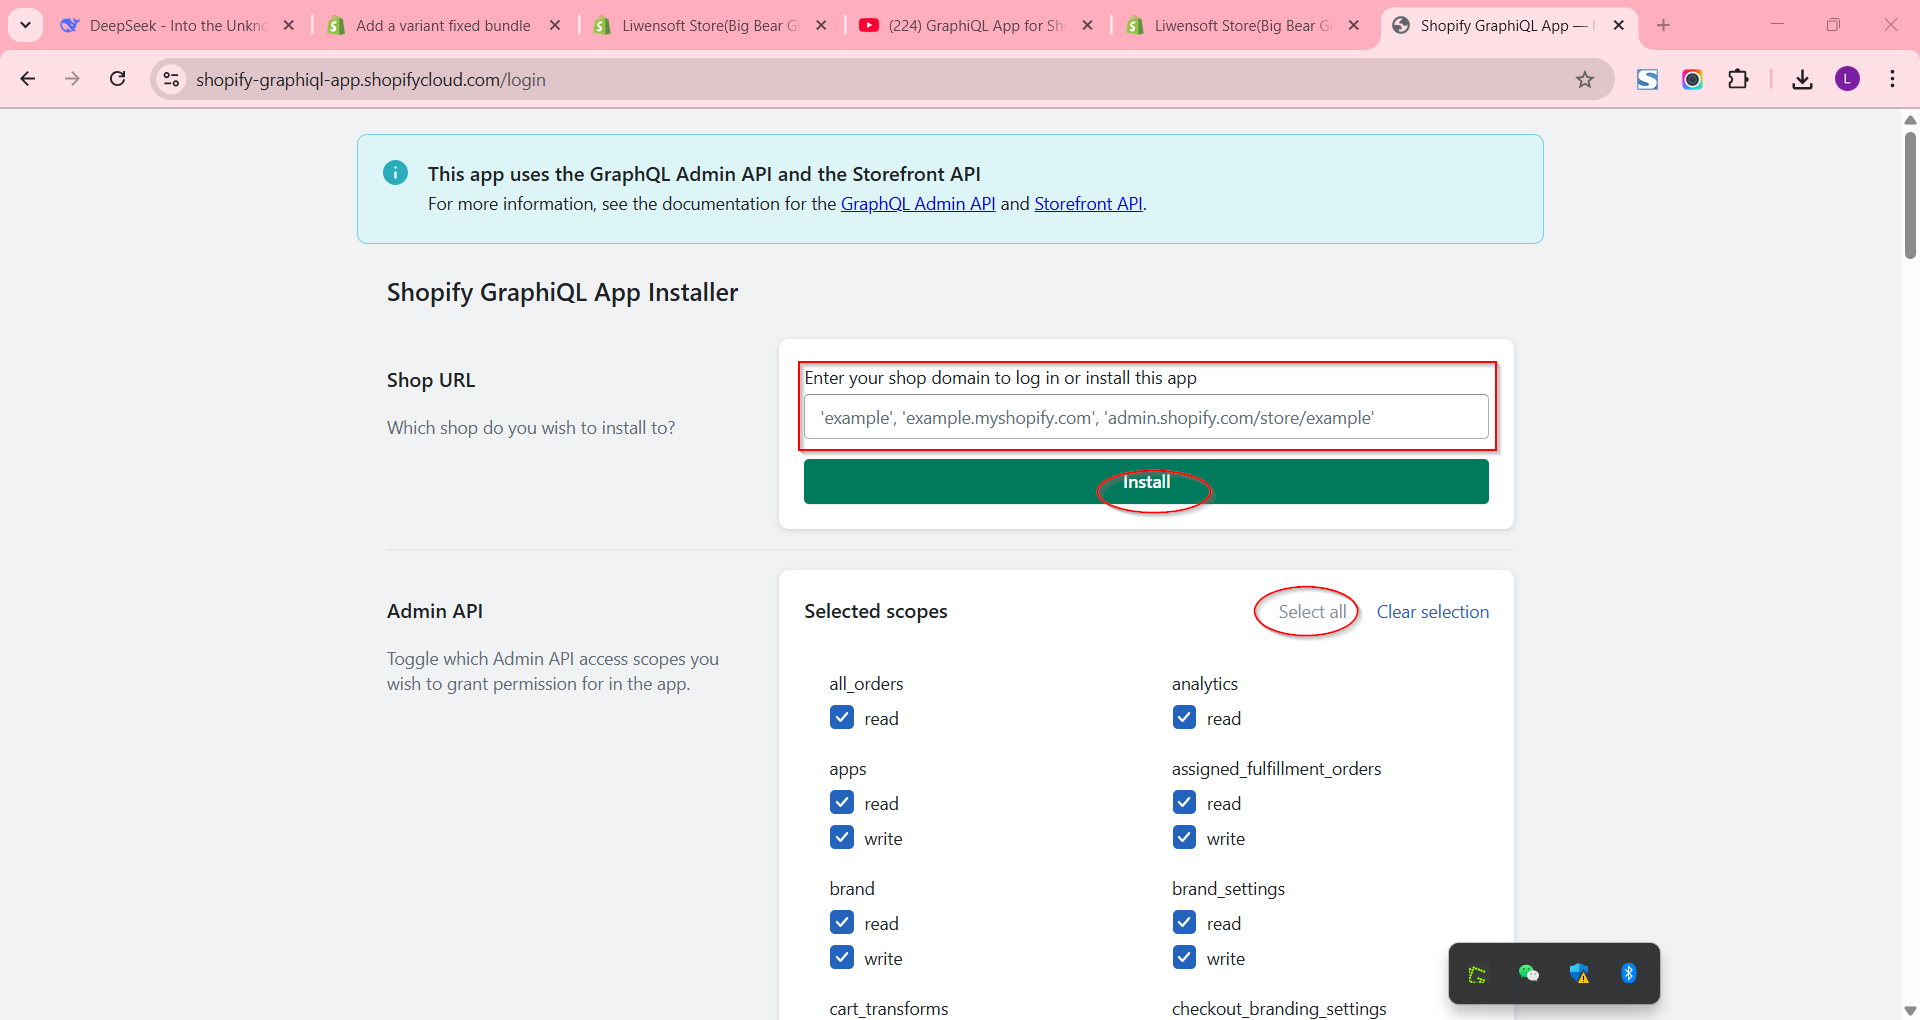
Task: Close the DeepSeek tab
Action: point(289,25)
